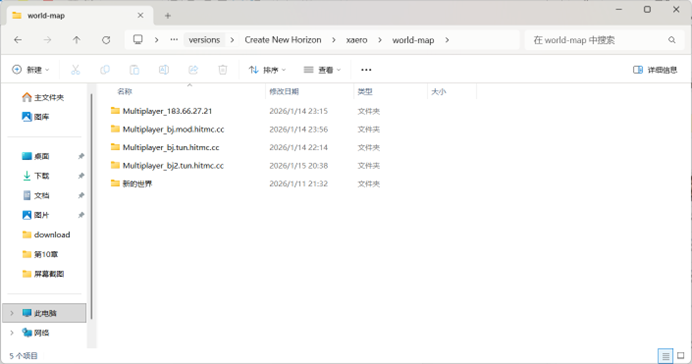Screen dimensions: 692x364
Task: Open 桌面 (Desktop) in sidebar
Action: tap(36, 156)
